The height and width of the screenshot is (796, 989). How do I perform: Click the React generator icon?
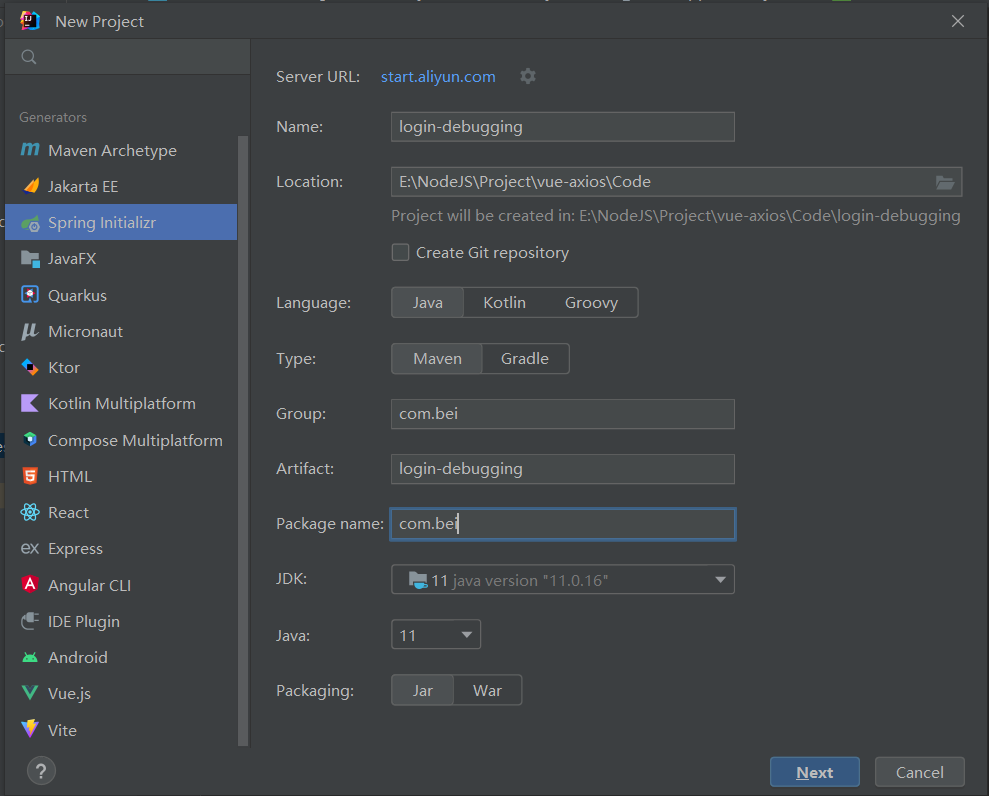click(x=30, y=512)
